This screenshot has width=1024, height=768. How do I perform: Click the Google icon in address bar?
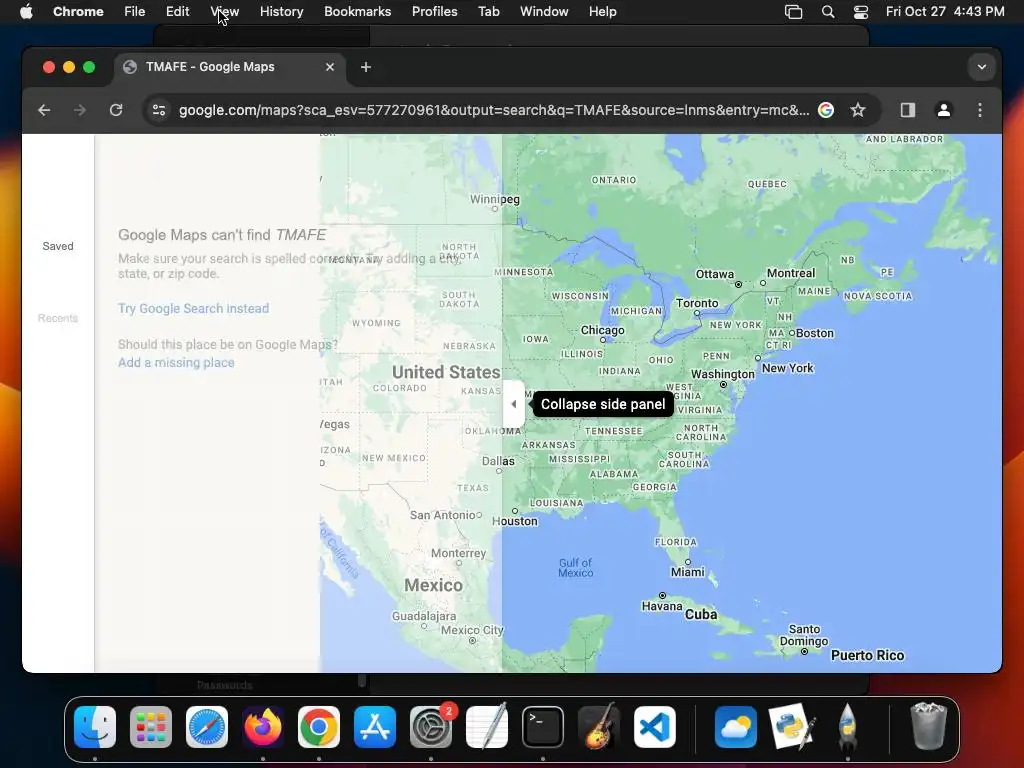tap(826, 110)
